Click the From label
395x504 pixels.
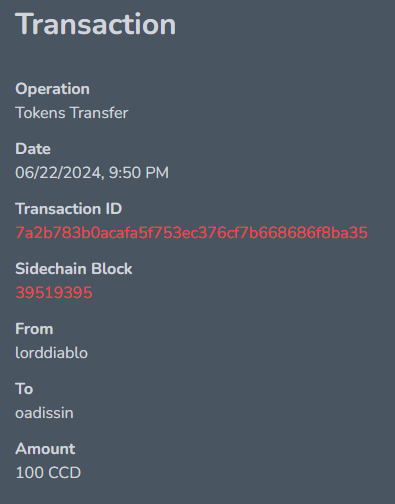click(34, 329)
